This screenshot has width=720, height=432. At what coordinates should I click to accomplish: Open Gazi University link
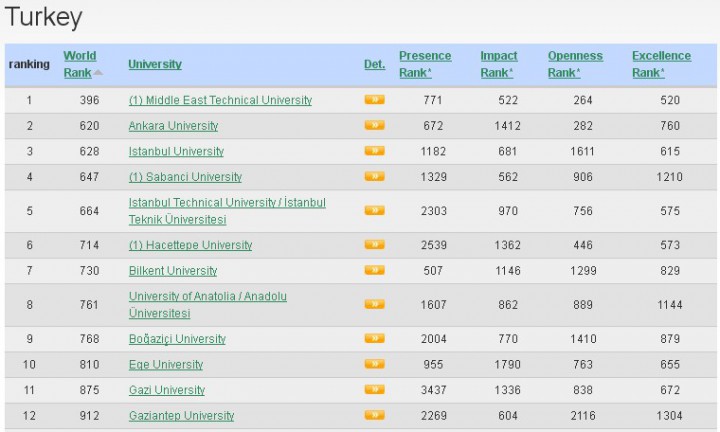166,390
